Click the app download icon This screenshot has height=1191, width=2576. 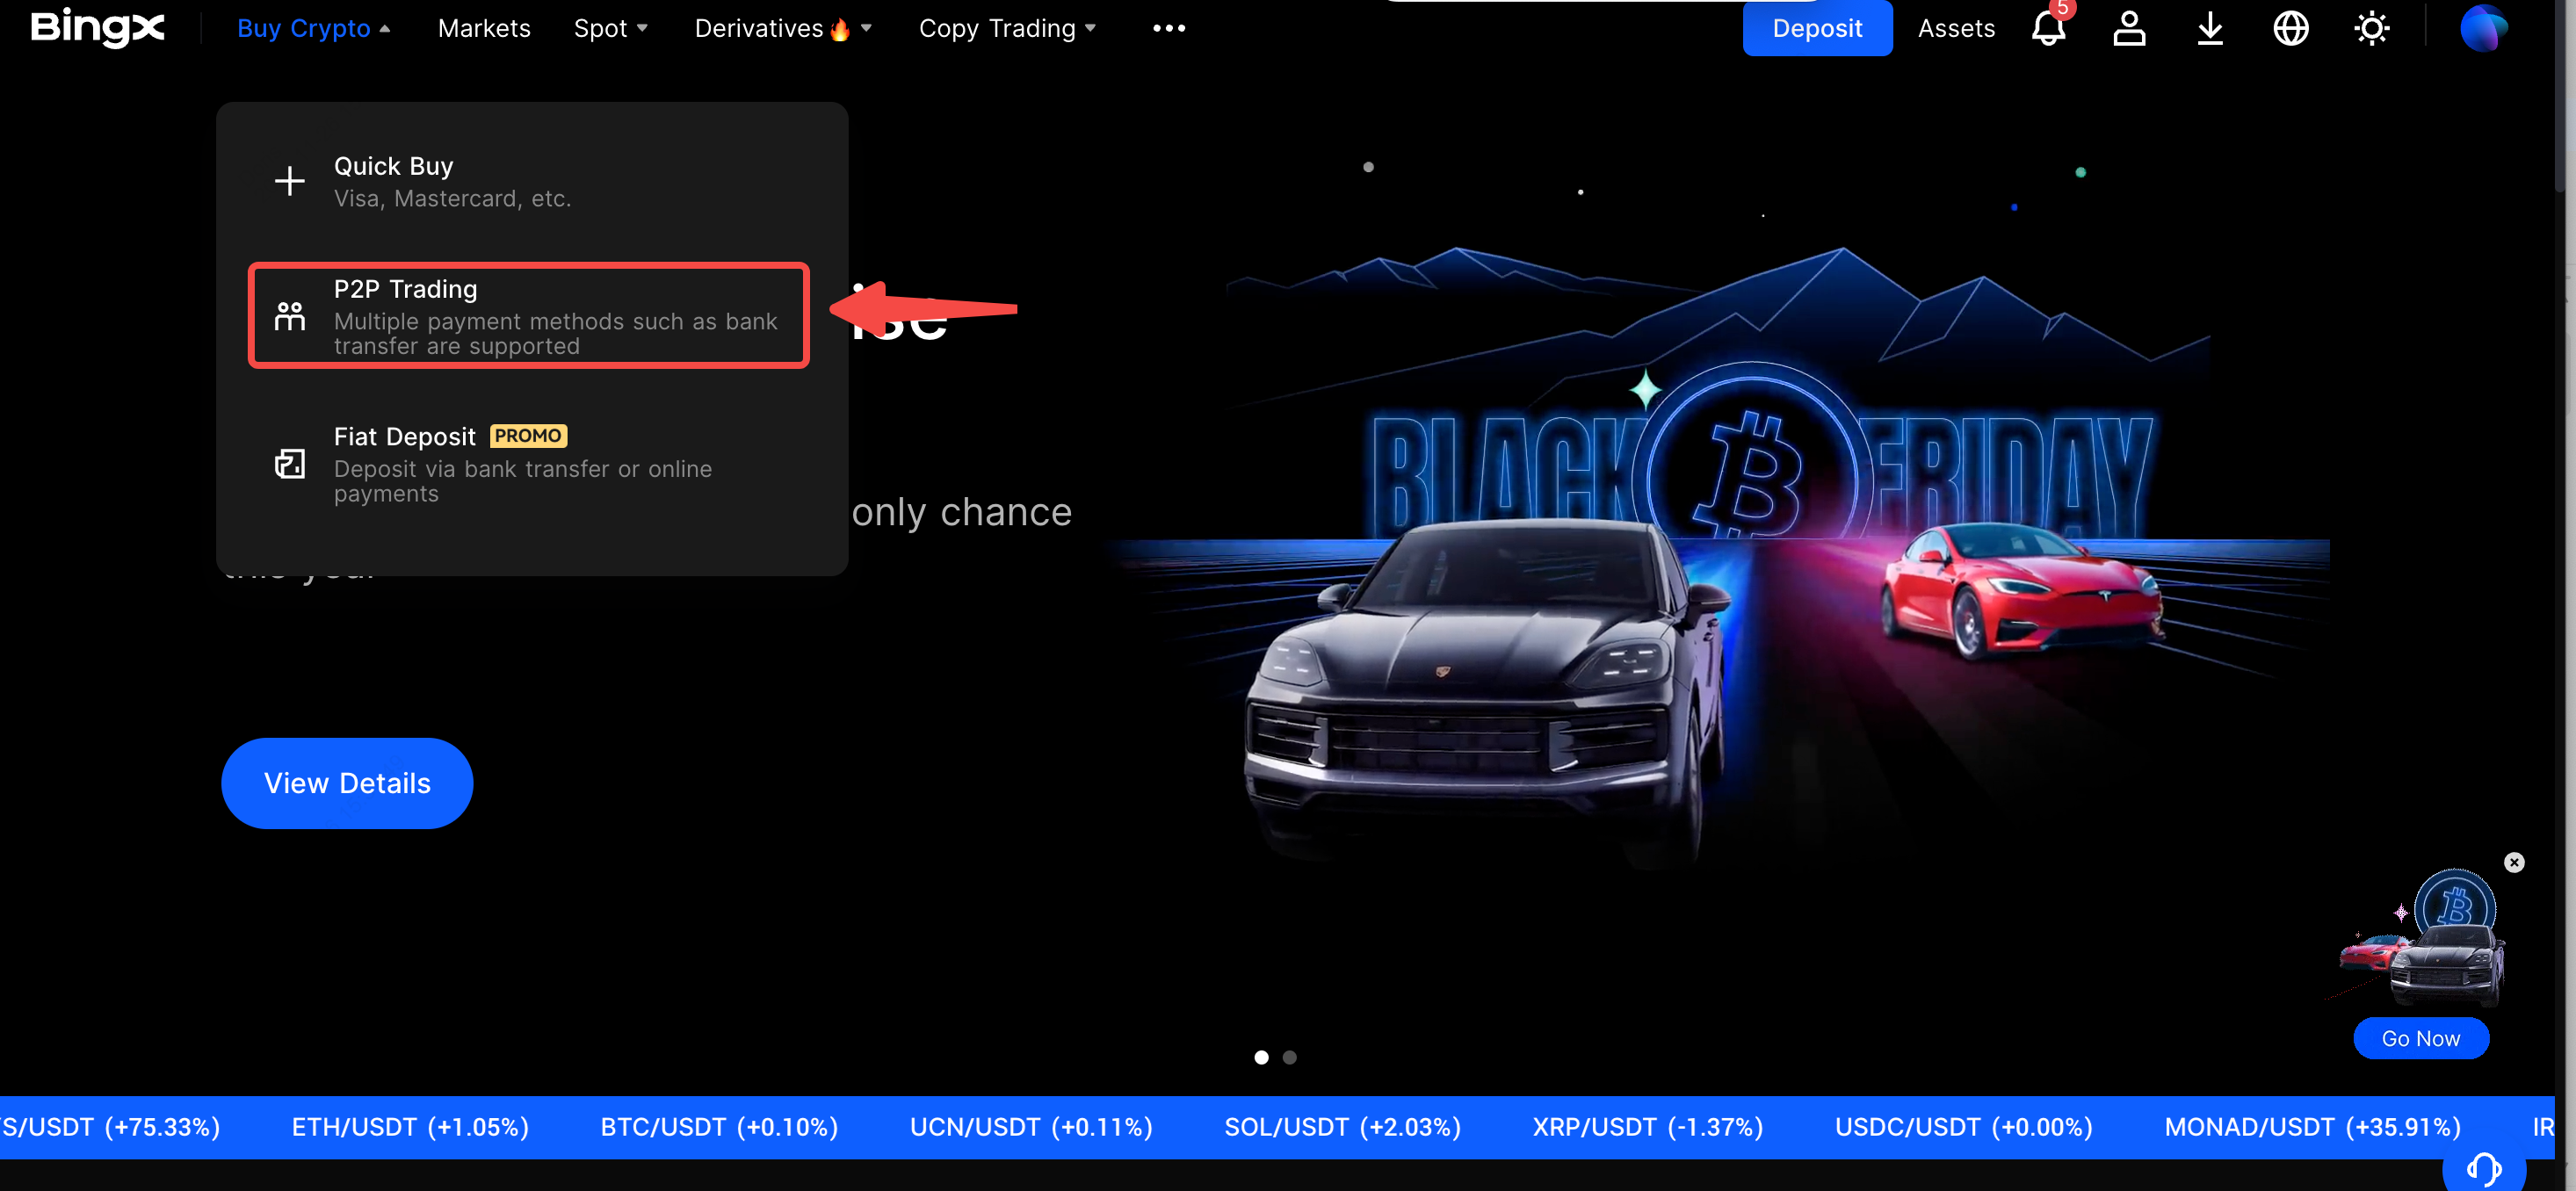(x=2210, y=28)
